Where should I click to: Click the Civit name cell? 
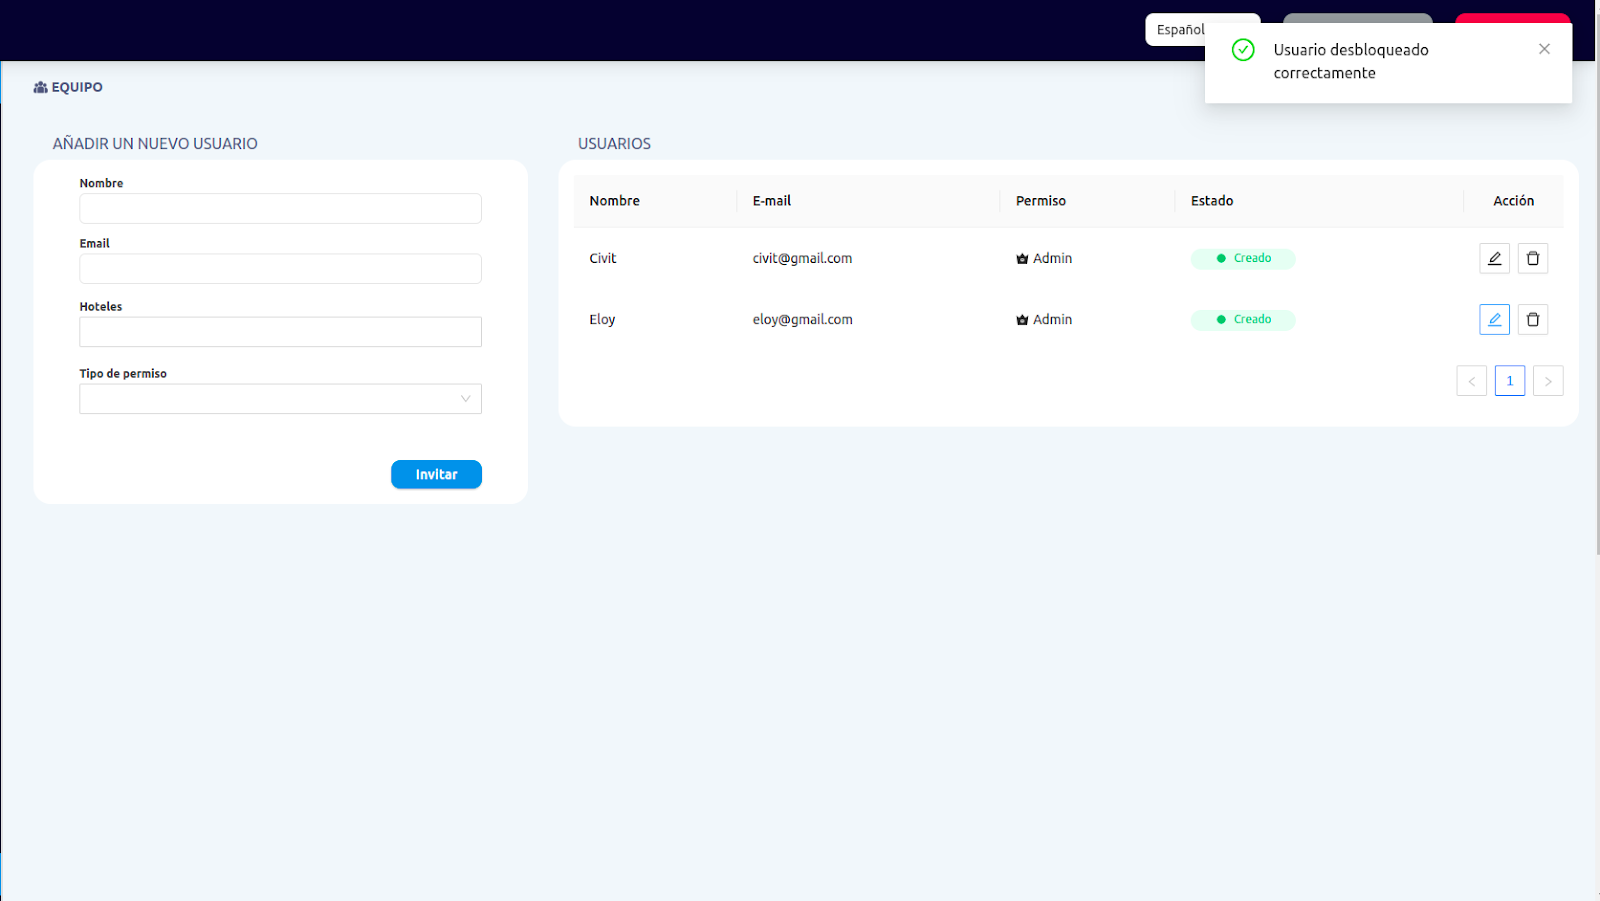[x=602, y=258]
